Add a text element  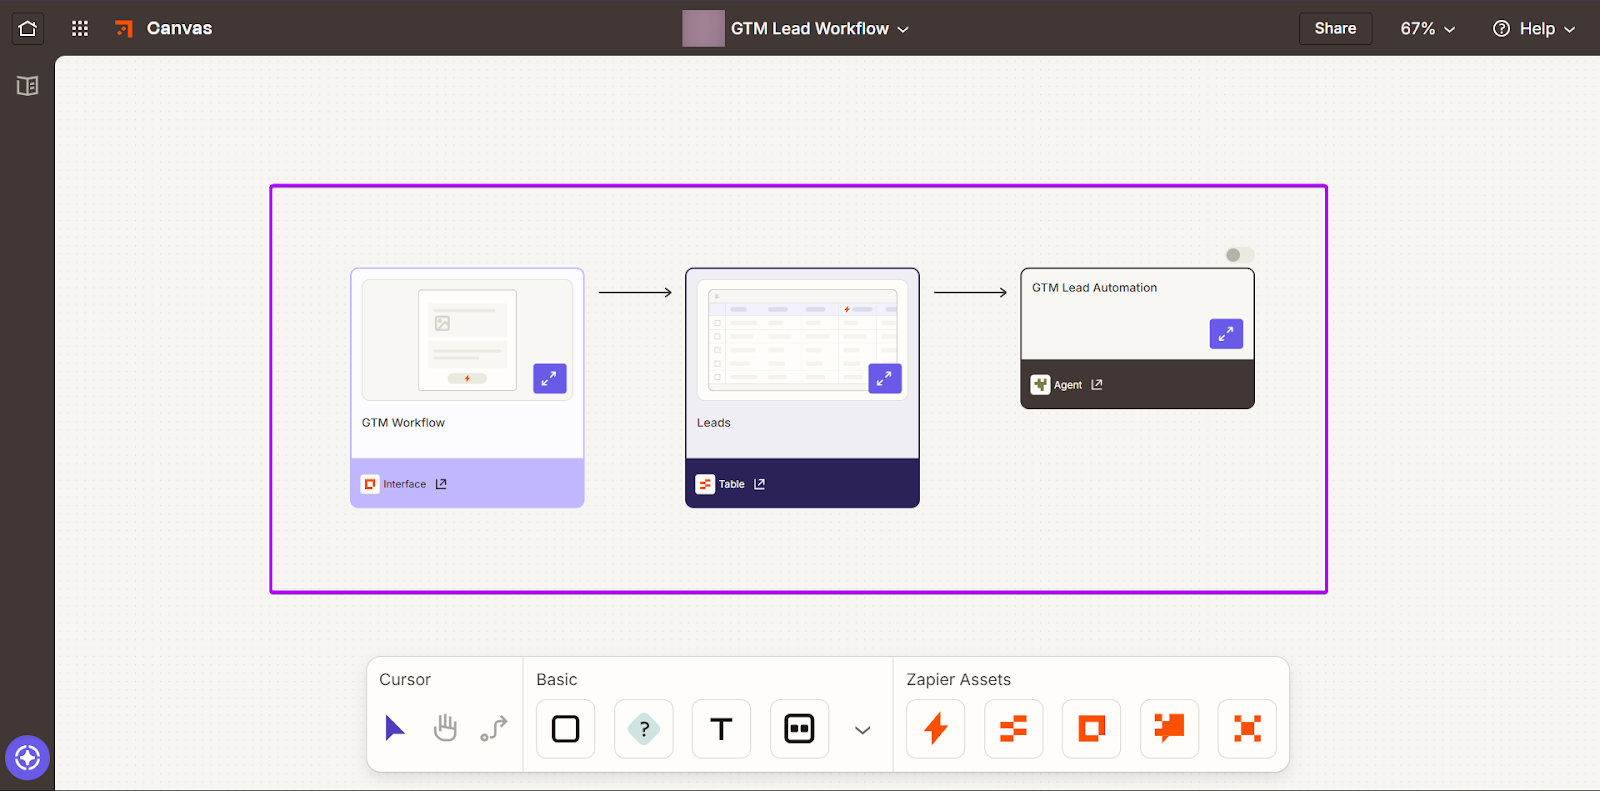721,729
